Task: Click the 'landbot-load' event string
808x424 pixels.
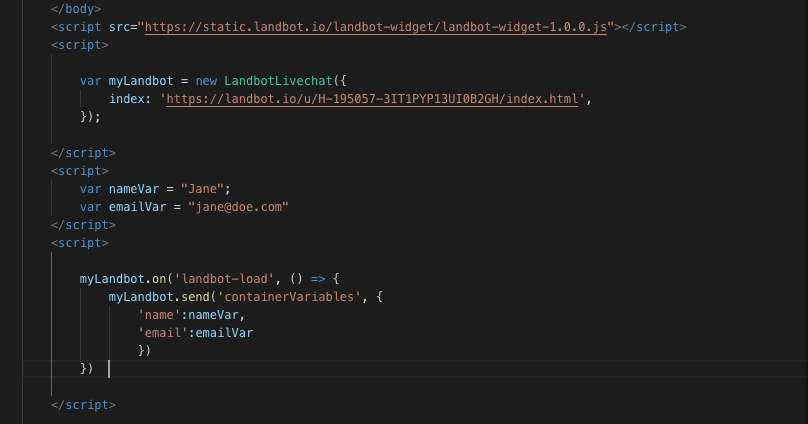Action: click(x=224, y=279)
